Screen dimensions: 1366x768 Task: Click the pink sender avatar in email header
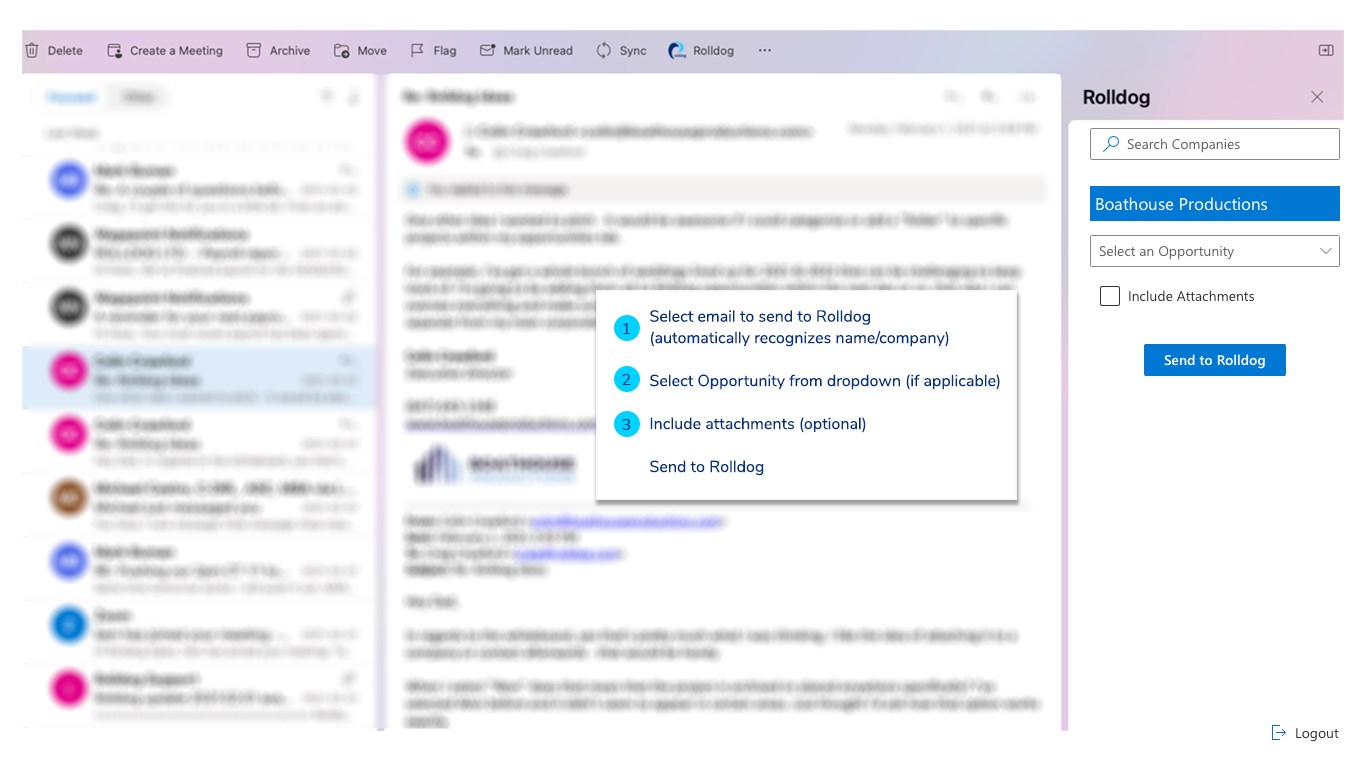point(428,141)
